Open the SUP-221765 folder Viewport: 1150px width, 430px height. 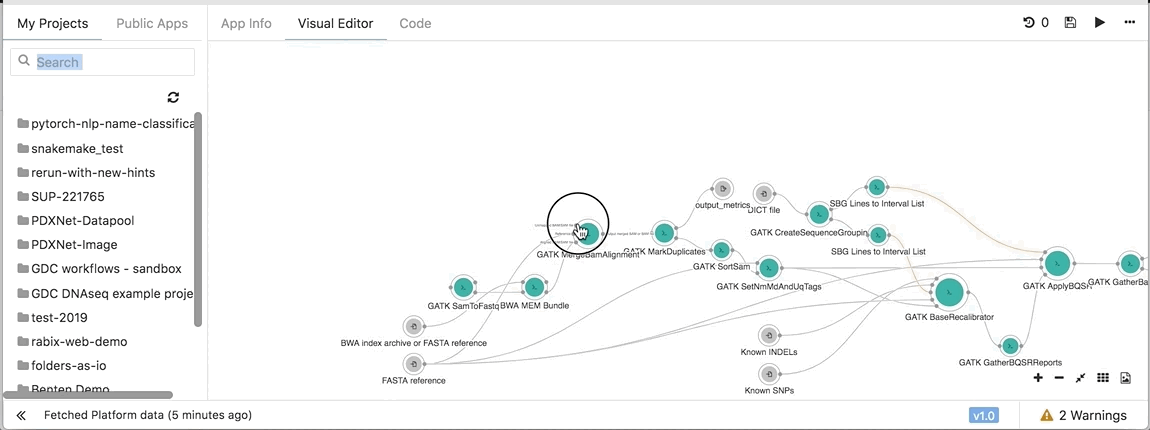pos(61,197)
